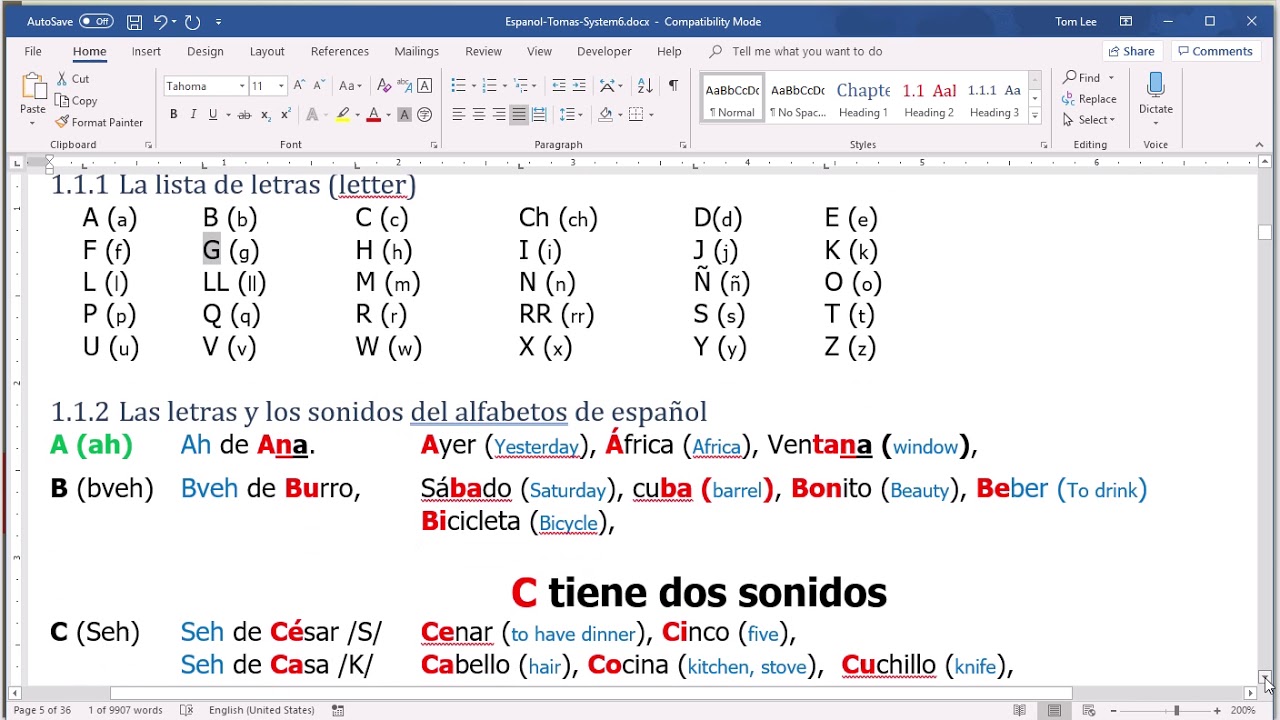Click the Increase Font Size icon
Viewport: 1280px width, 720px height.
pos(300,86)
